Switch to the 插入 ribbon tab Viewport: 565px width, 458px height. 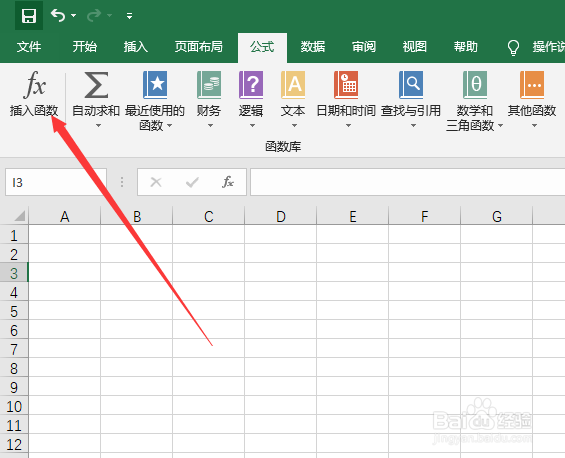point(135,46)
